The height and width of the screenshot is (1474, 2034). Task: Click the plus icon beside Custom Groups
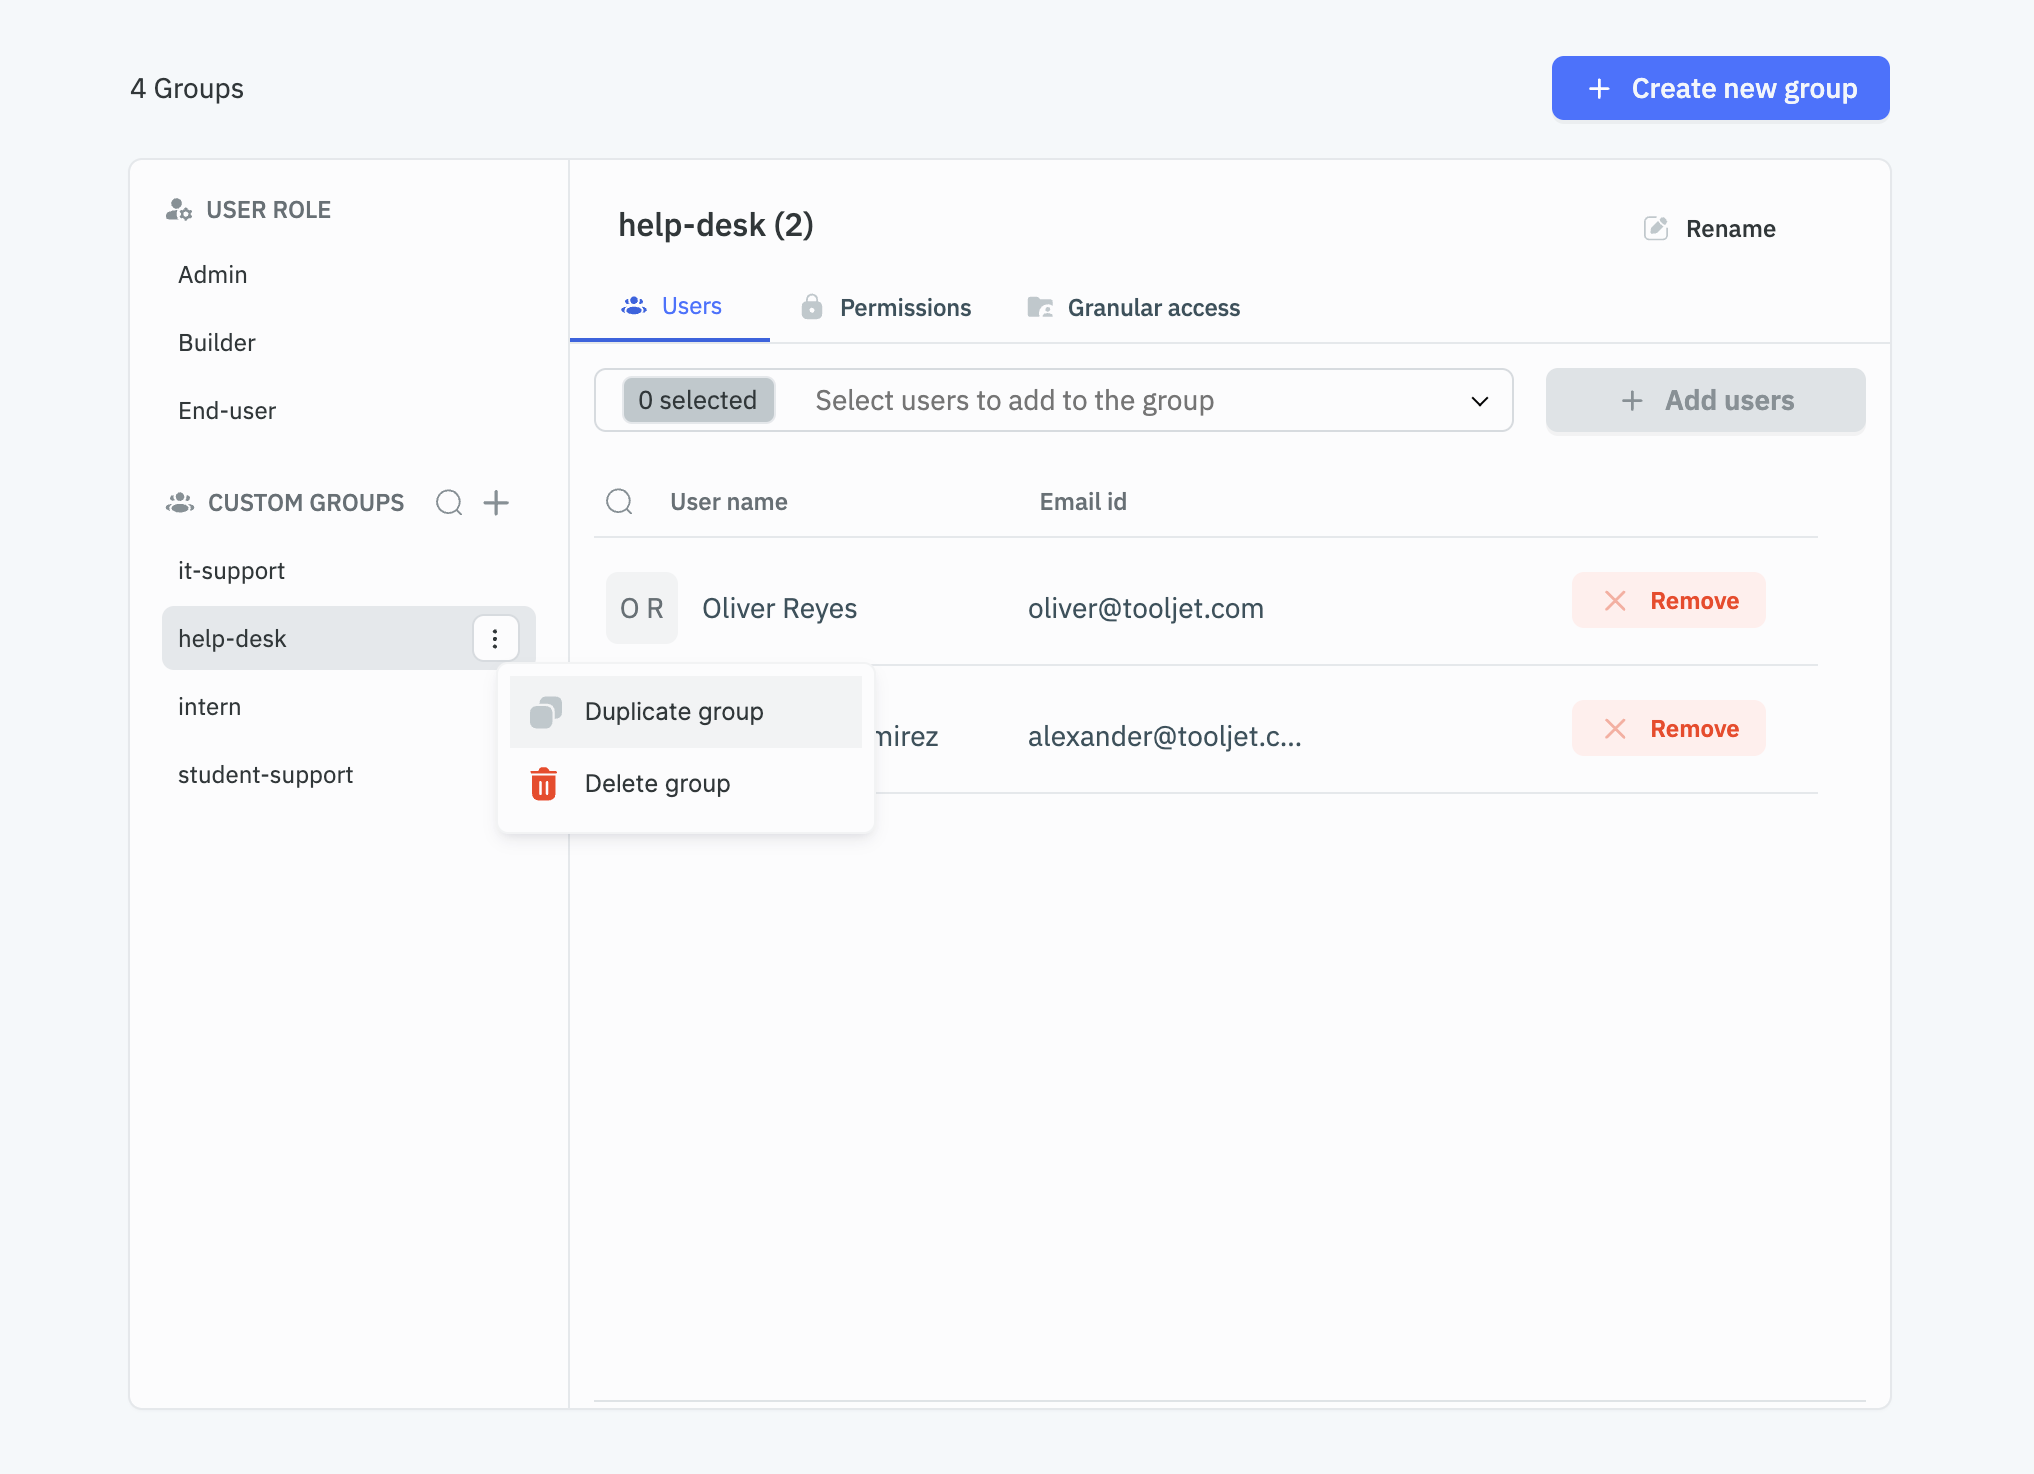(496, 502)
